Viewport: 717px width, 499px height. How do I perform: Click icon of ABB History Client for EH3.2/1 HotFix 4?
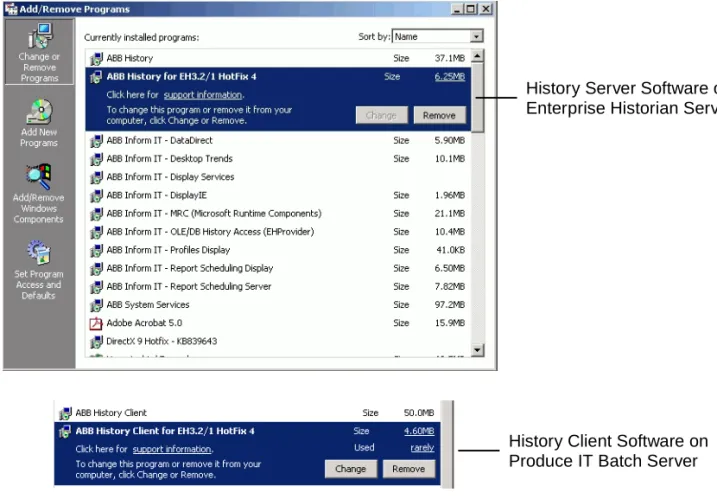pos(65,431)
